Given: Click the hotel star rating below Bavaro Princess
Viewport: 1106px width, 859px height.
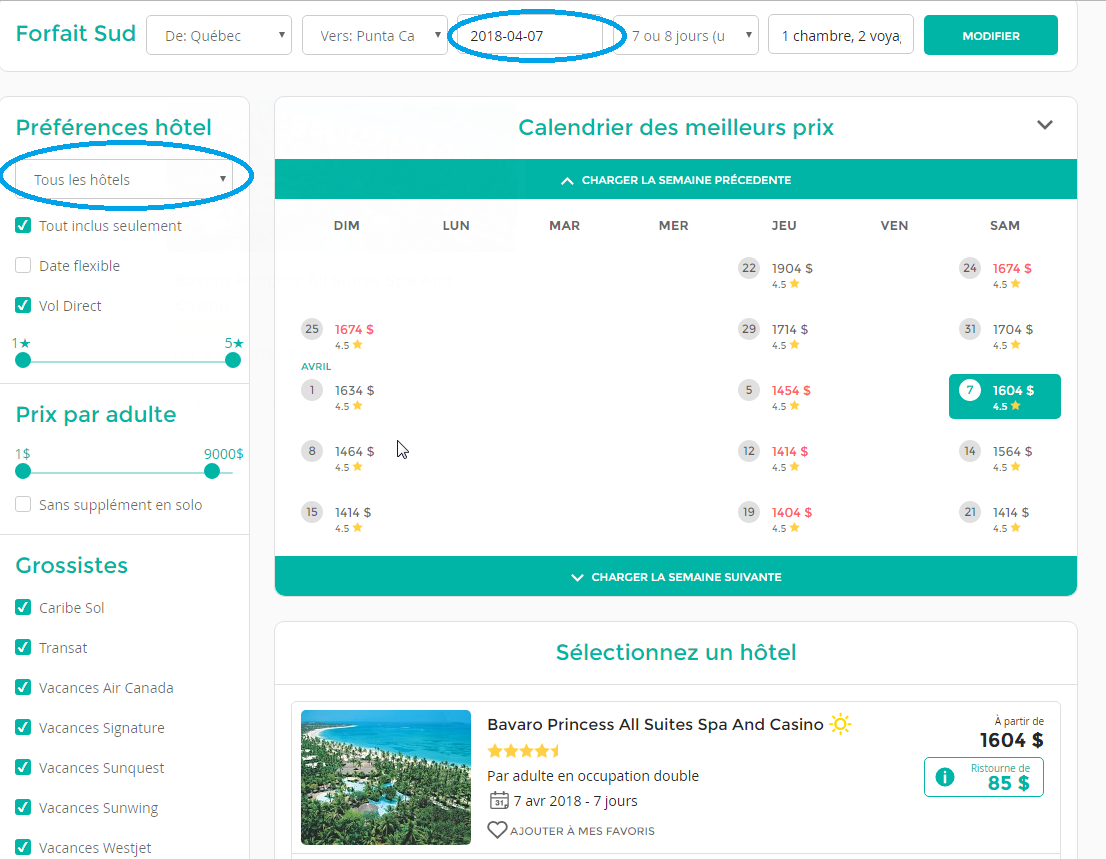Looking at the screenshot, I should coord(523,750).
